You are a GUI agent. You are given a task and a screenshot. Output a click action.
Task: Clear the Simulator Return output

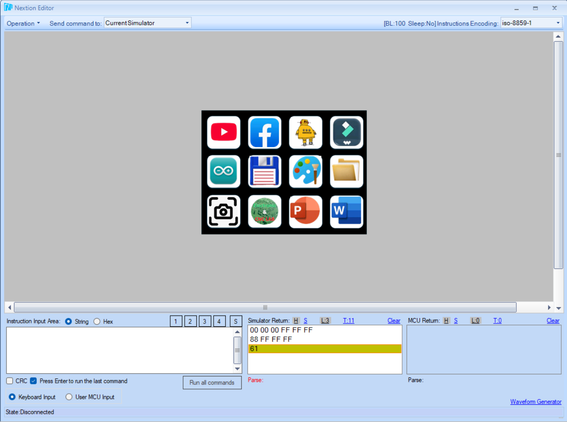[394, 321]
